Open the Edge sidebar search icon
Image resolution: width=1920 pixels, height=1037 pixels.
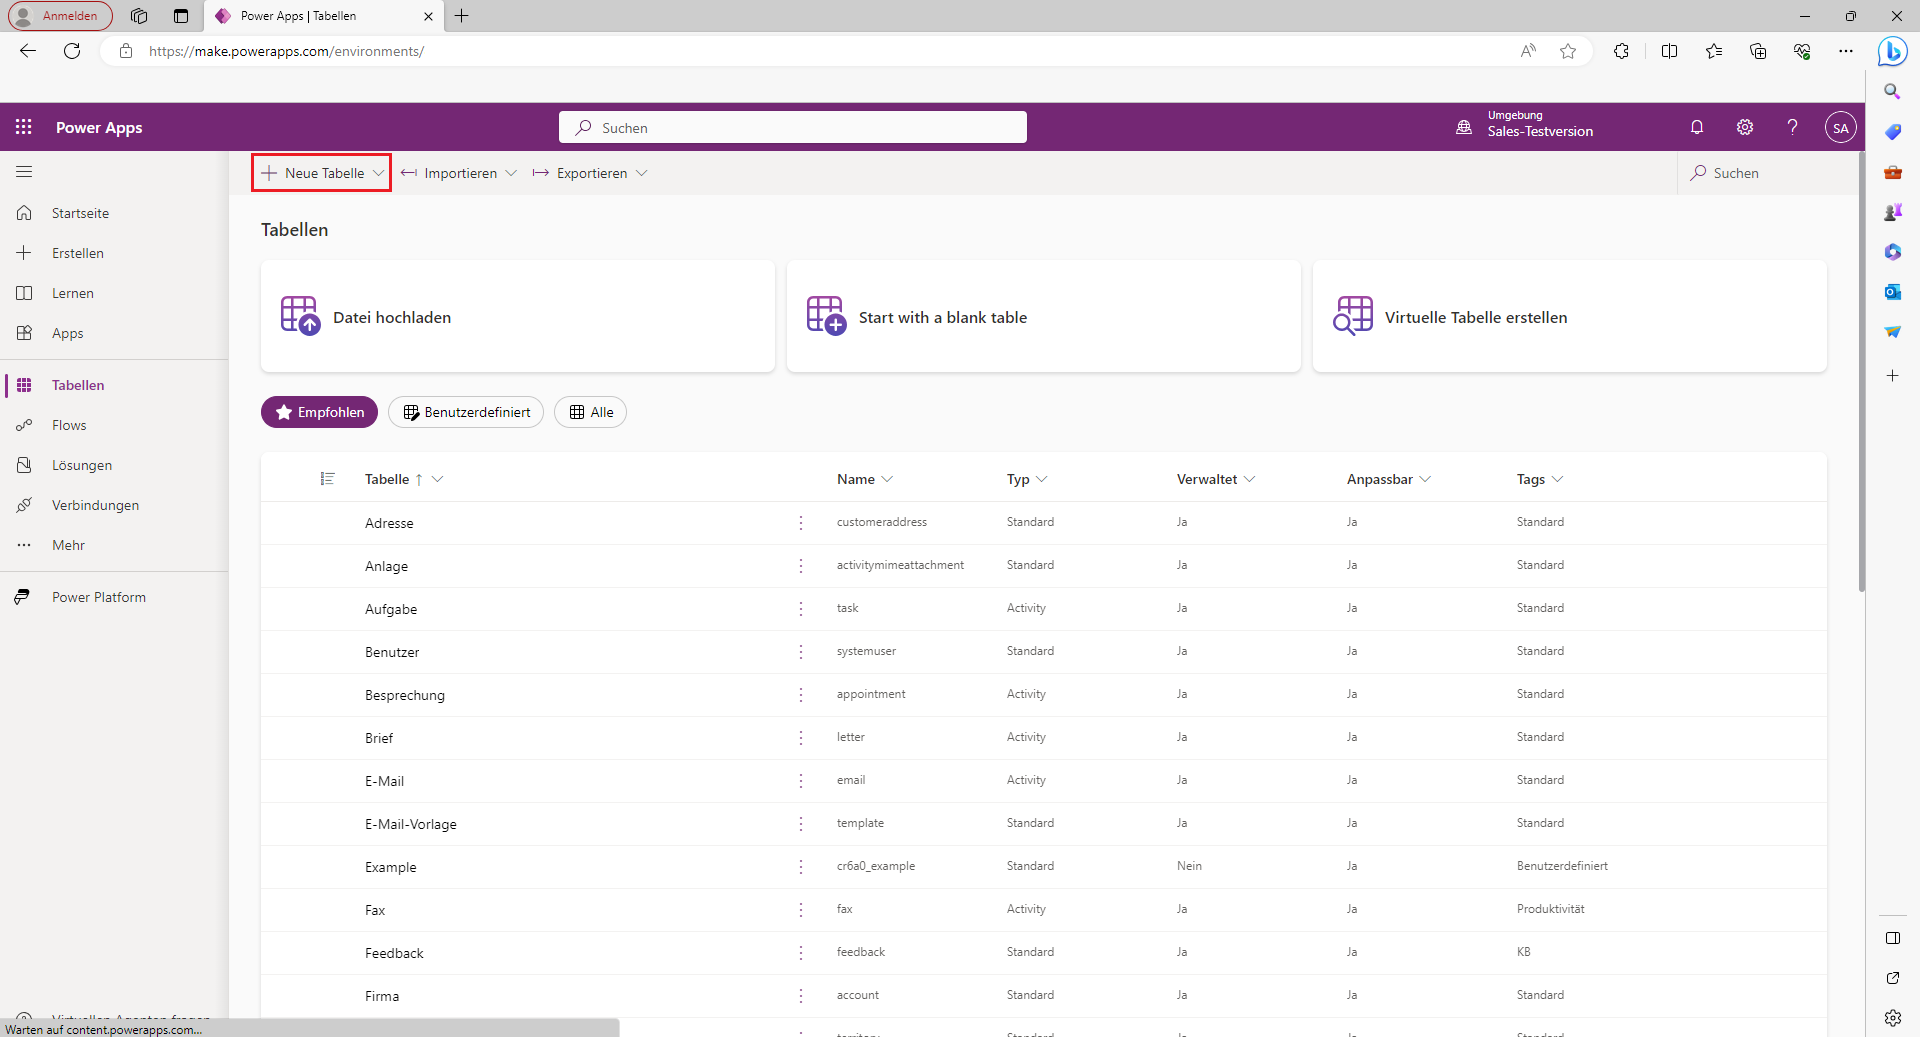tap(1892, 92)
